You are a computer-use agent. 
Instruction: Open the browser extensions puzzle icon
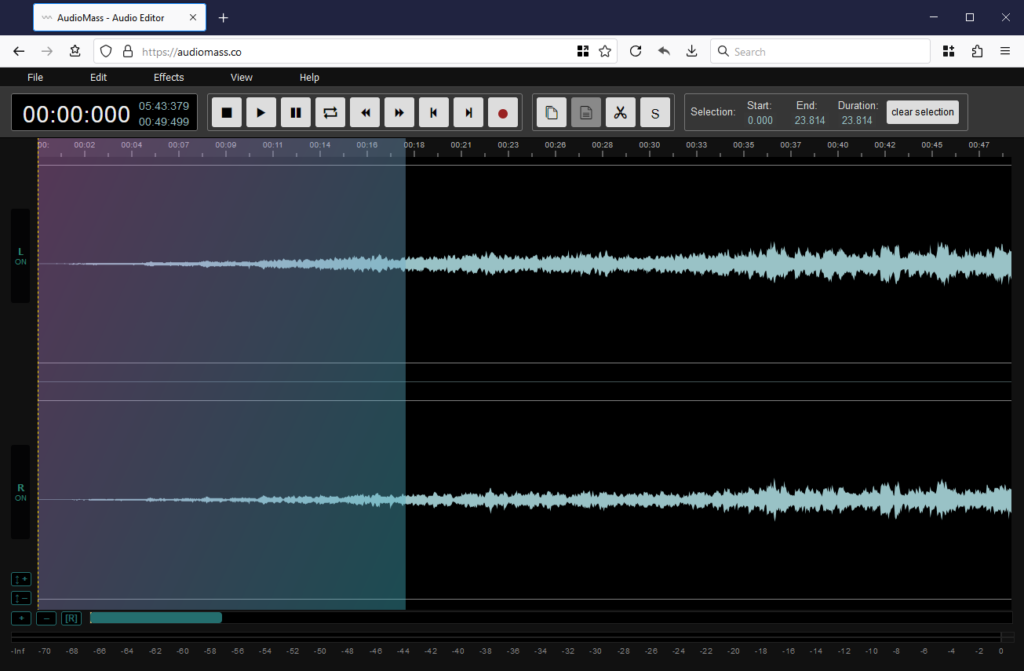(x=977, y=51)
